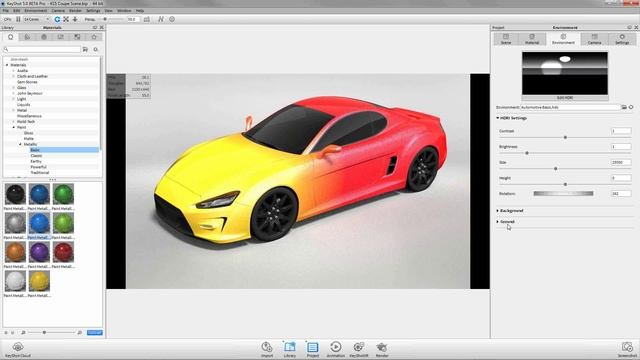Image resolution: width=640 pixels, height=360 pixels.
Task: Select the white metallic paint thumbnail
Action: [x=16, y=281]
